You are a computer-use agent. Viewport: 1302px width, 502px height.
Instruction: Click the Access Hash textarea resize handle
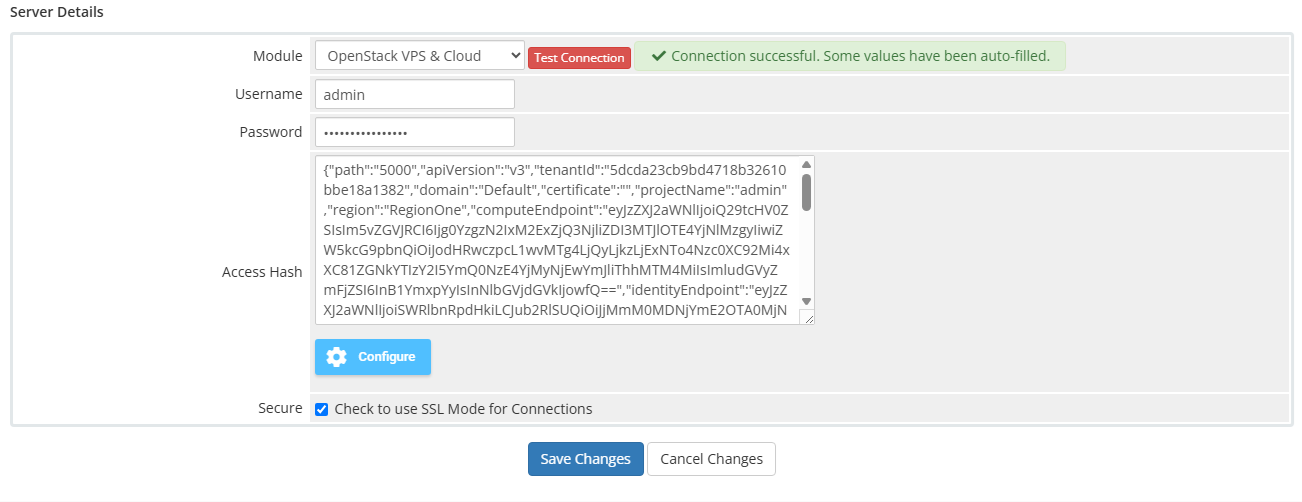pos(806,317)
